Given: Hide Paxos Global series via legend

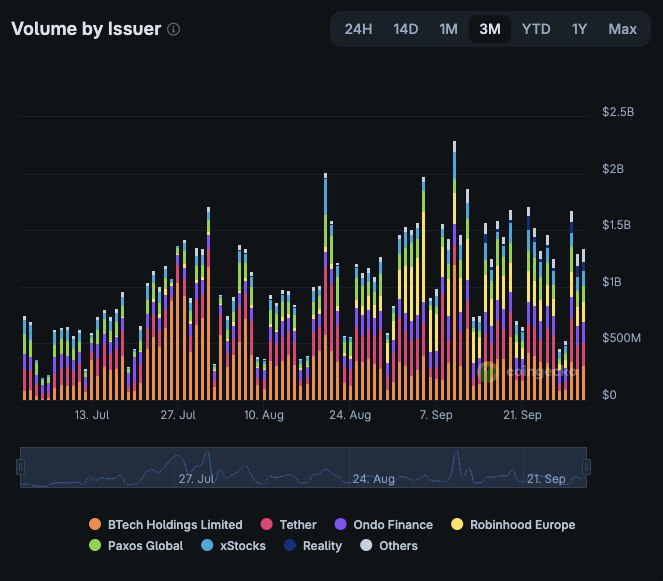Looking at the screenshot, I should pyautogui.click(x=136, y=546).
